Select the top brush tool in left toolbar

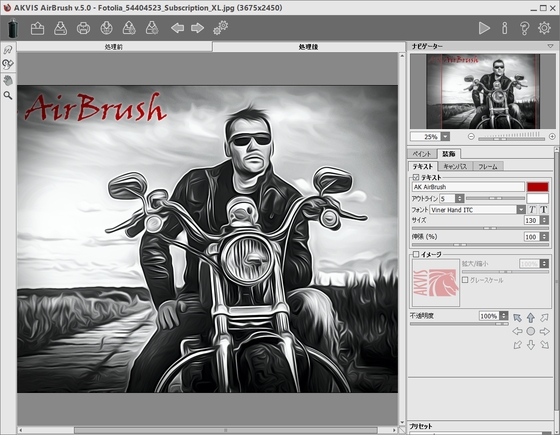tap(8, 49)
